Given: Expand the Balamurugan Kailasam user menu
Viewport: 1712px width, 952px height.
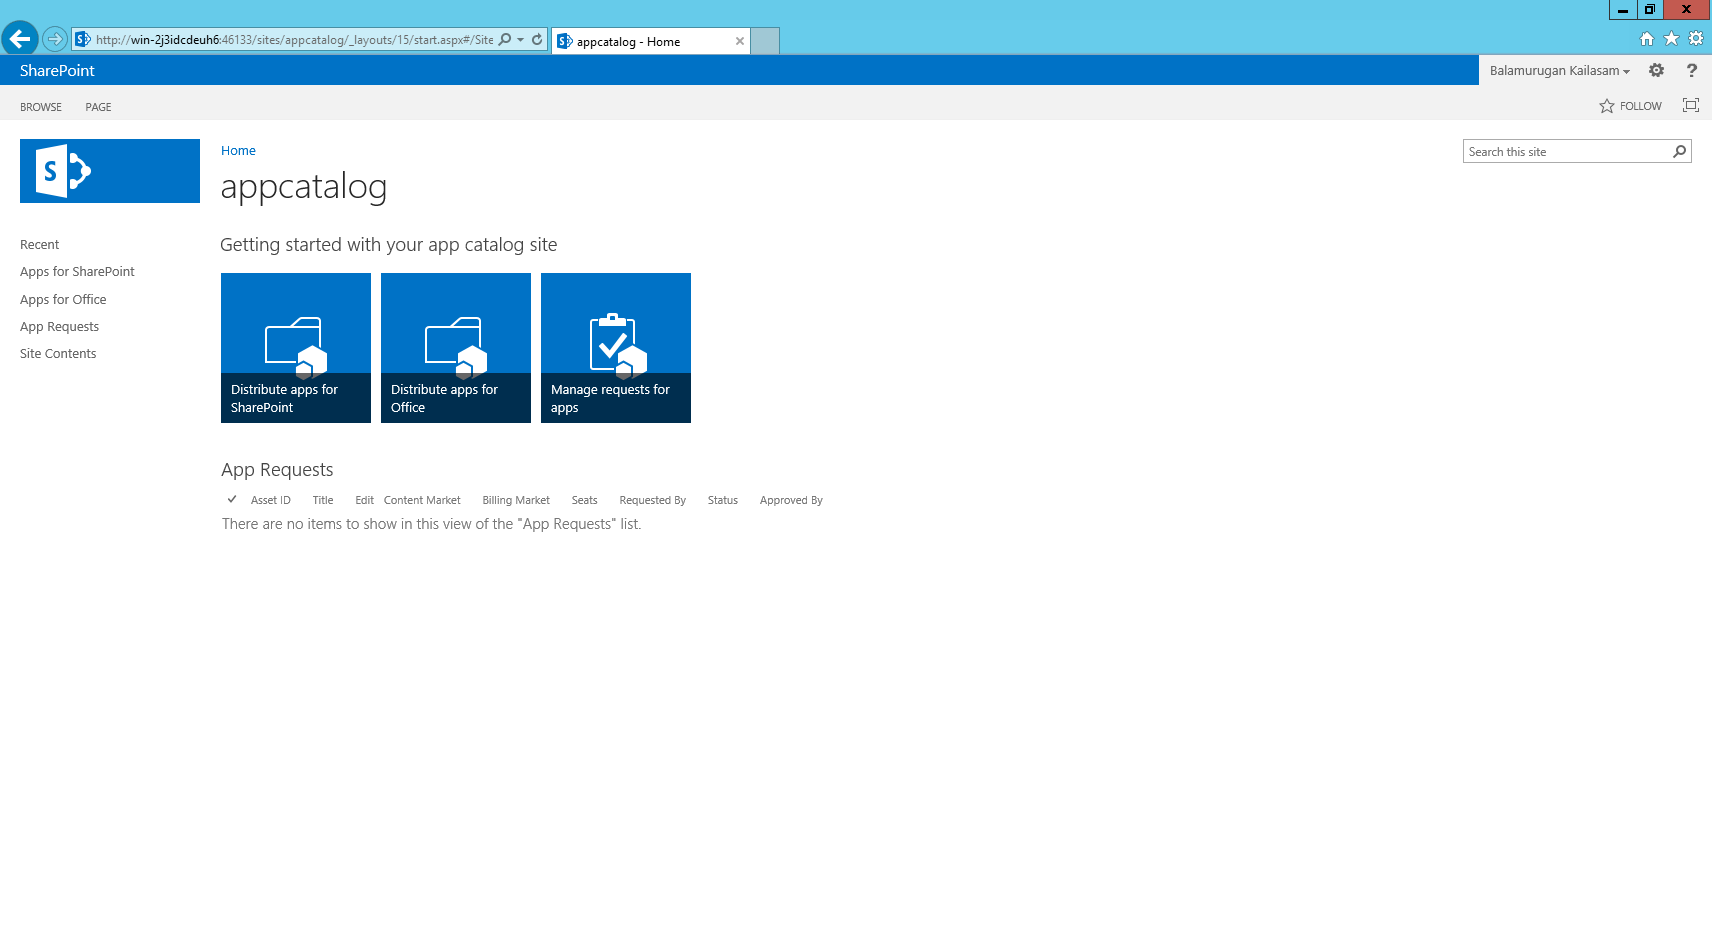Looking at the screenshot, I should 1560,70.
